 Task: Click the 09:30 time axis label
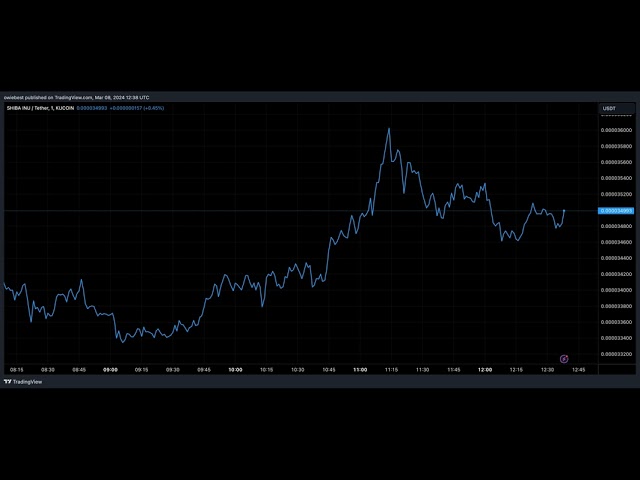[x=173, y=369]
